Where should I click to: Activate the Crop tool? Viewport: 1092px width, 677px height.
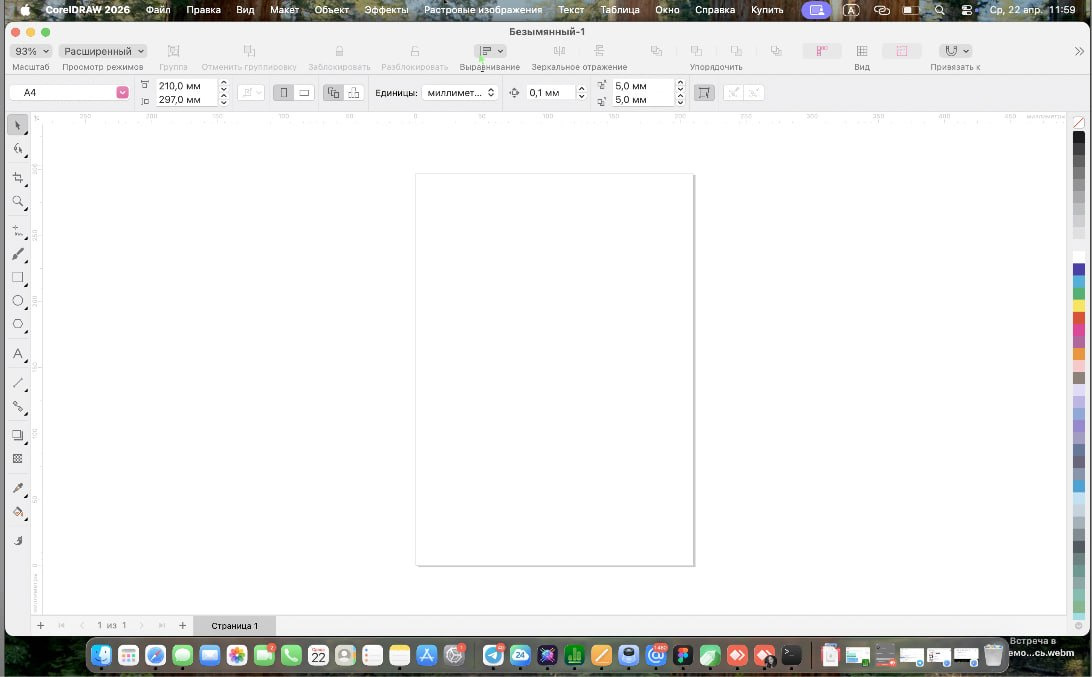(18, 178)
